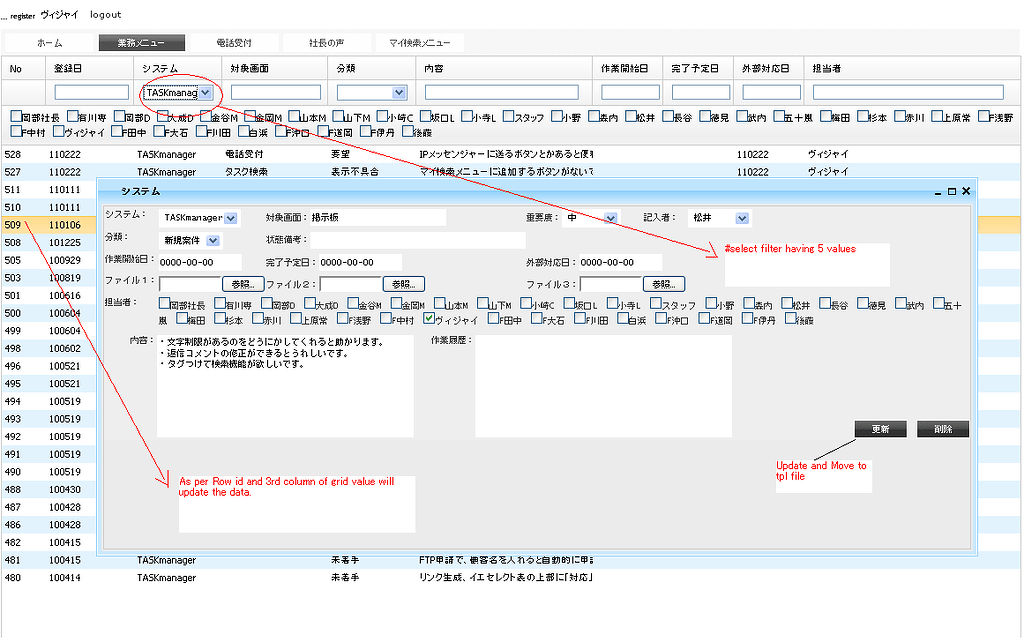Image resolution: width=1024 pixels, height=642 pixels.
Task: Click the 要望 cell in row 528
Action: (x=341, y=155)
